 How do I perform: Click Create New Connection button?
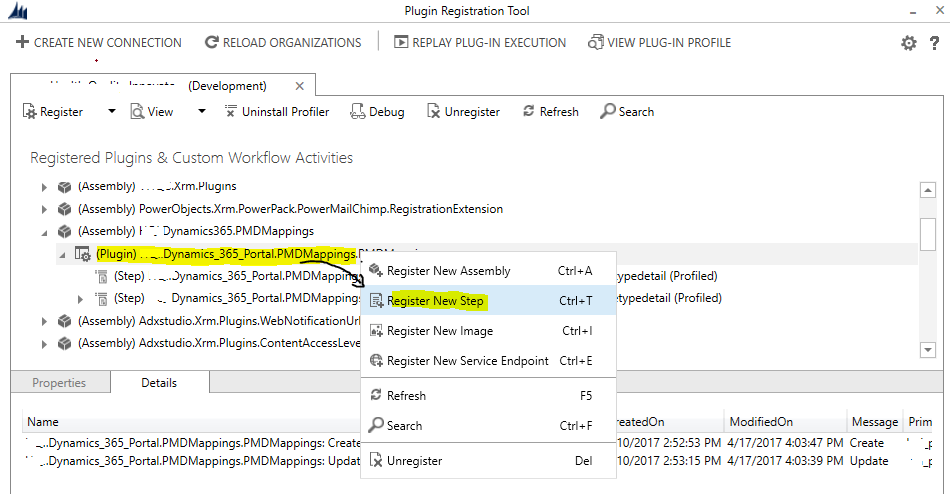98,43
